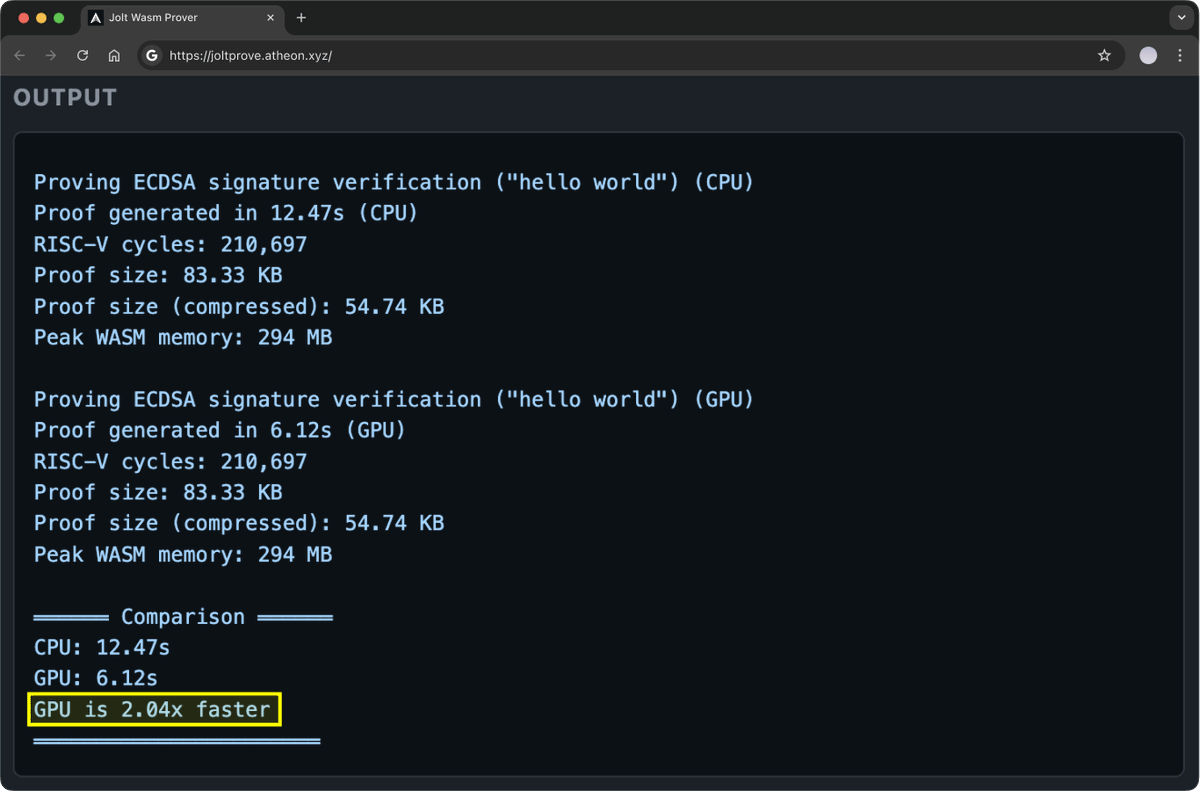Click 'GPU is 2.04x faster' text
Viewport: 1200px width, 791px height.
152,710
